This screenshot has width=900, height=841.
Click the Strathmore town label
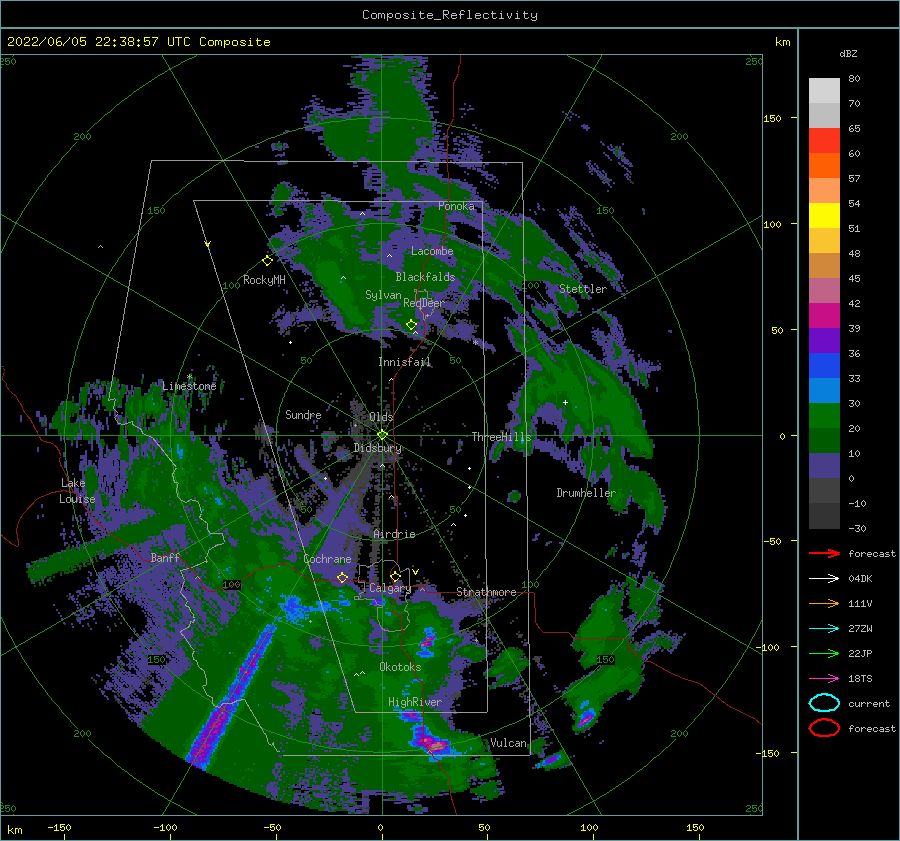click(486, 592)
